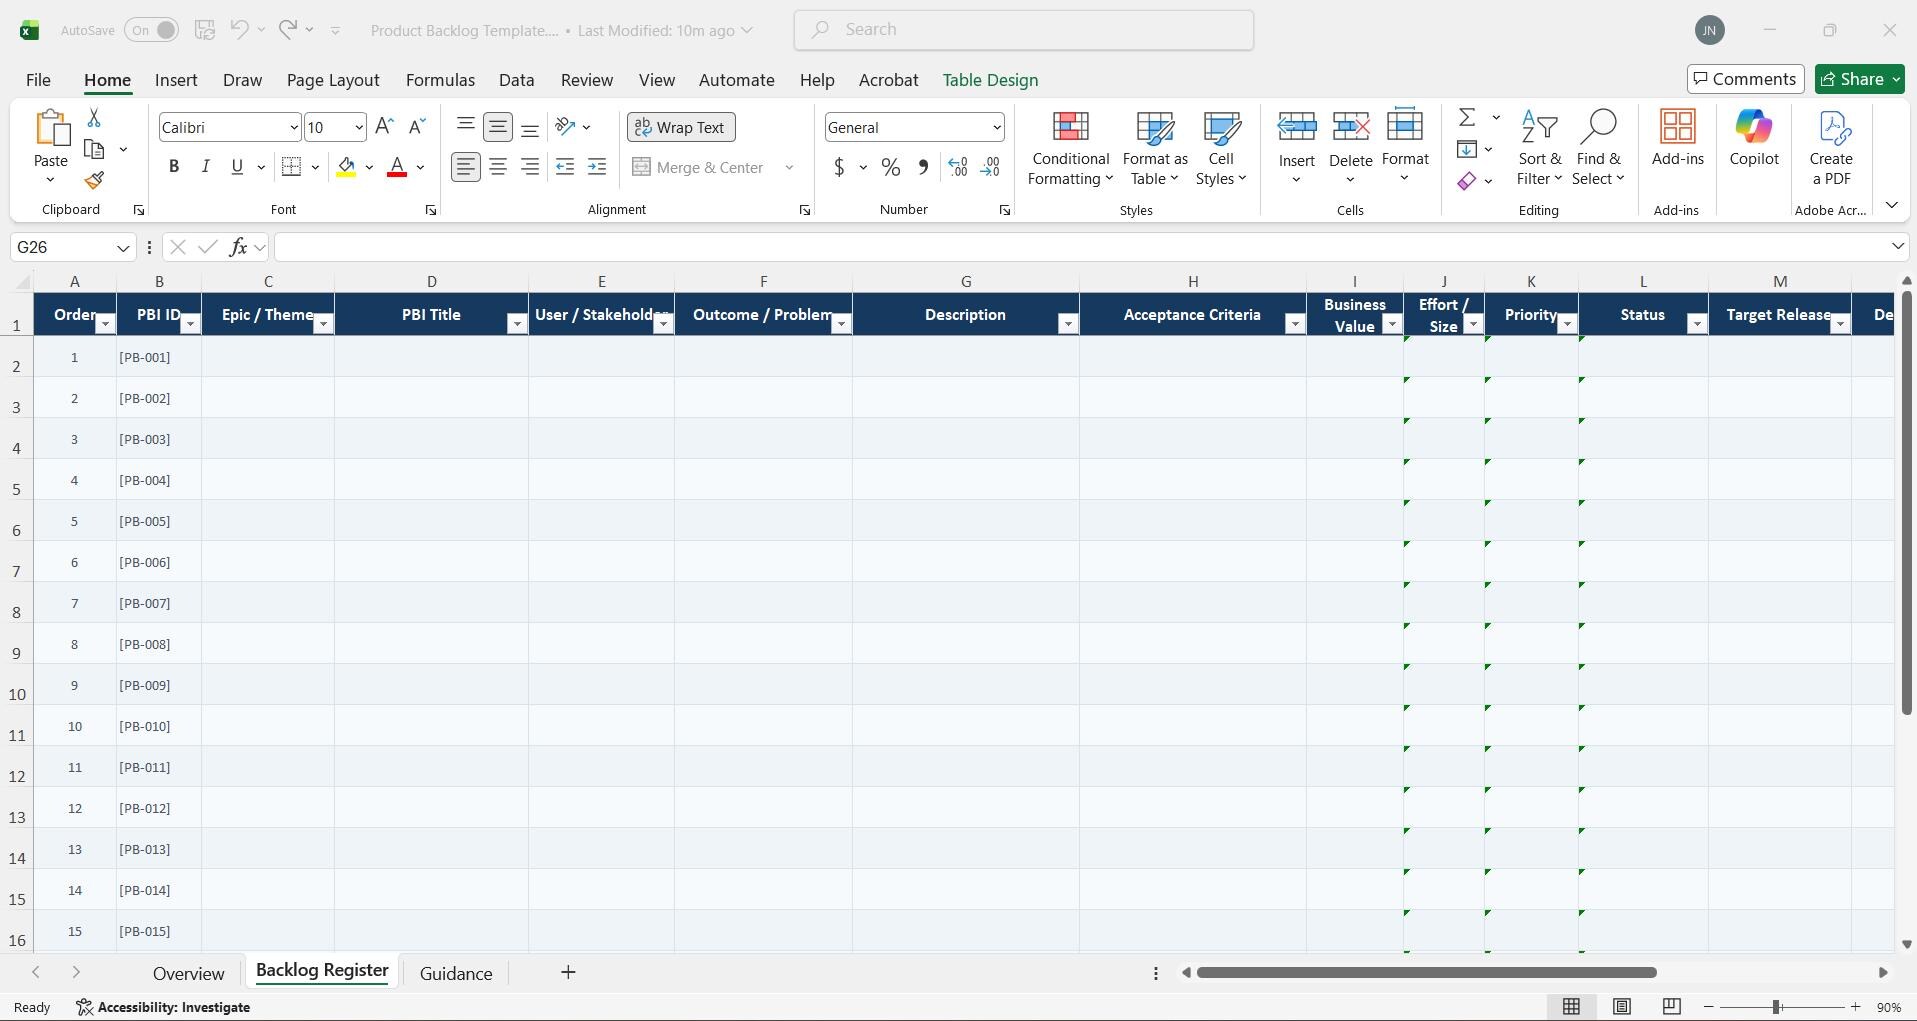Add a new sheet
The width and height of the screenshot is (1917, 1021).
tap(568, 972)
